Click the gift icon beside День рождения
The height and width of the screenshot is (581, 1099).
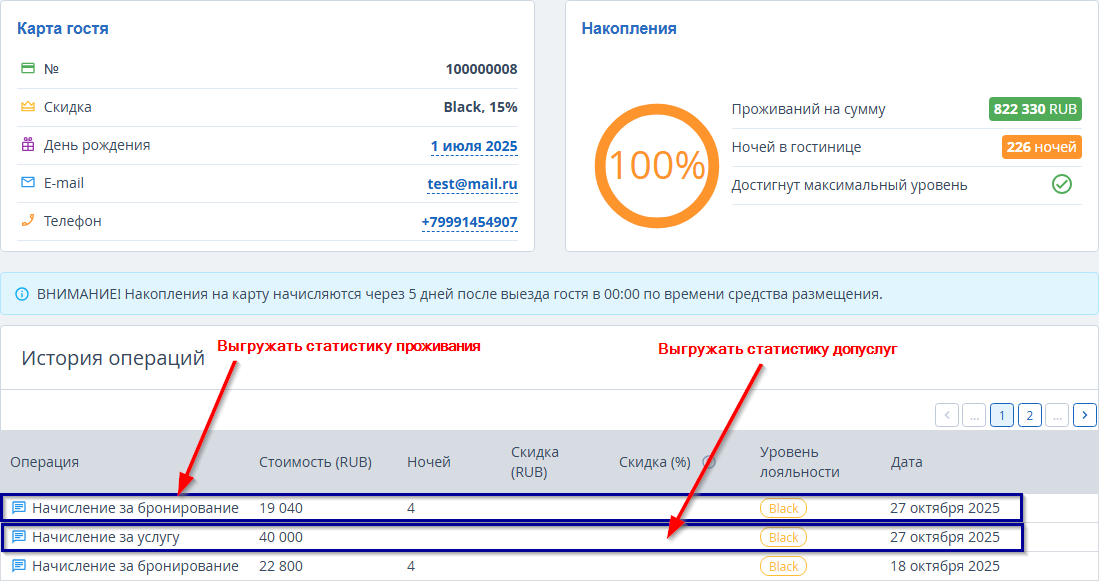point(27,145)
